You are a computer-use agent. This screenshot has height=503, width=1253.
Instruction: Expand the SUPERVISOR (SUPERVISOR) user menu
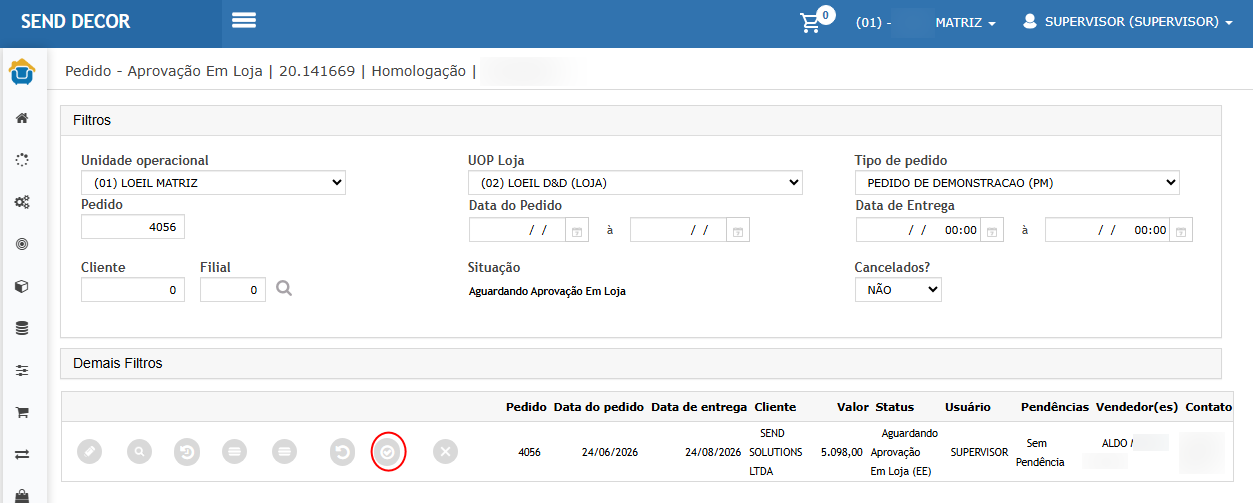click(x=1128, y=21)
